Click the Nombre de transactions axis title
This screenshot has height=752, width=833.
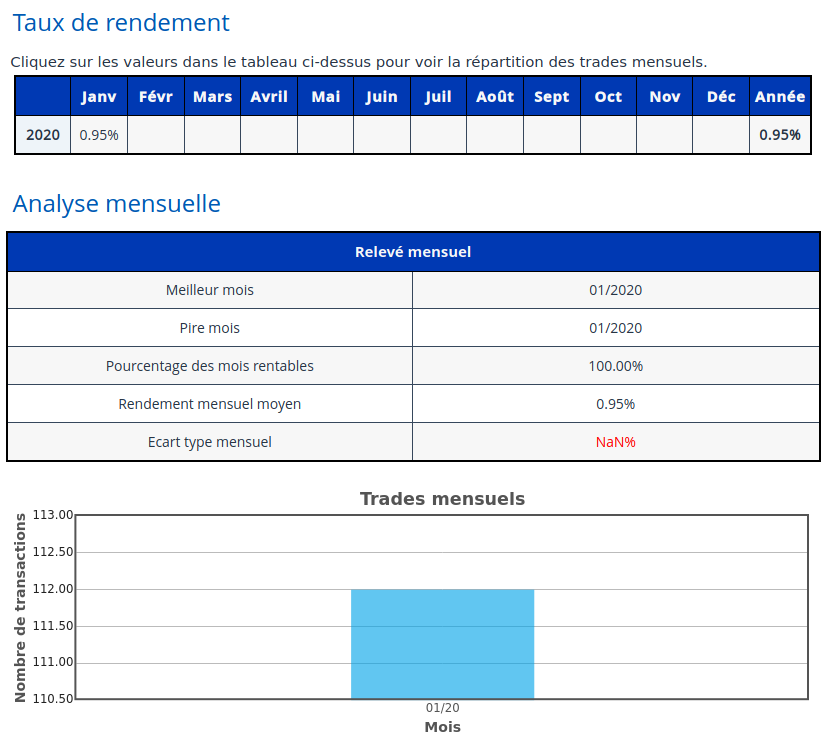pos(20,608)
